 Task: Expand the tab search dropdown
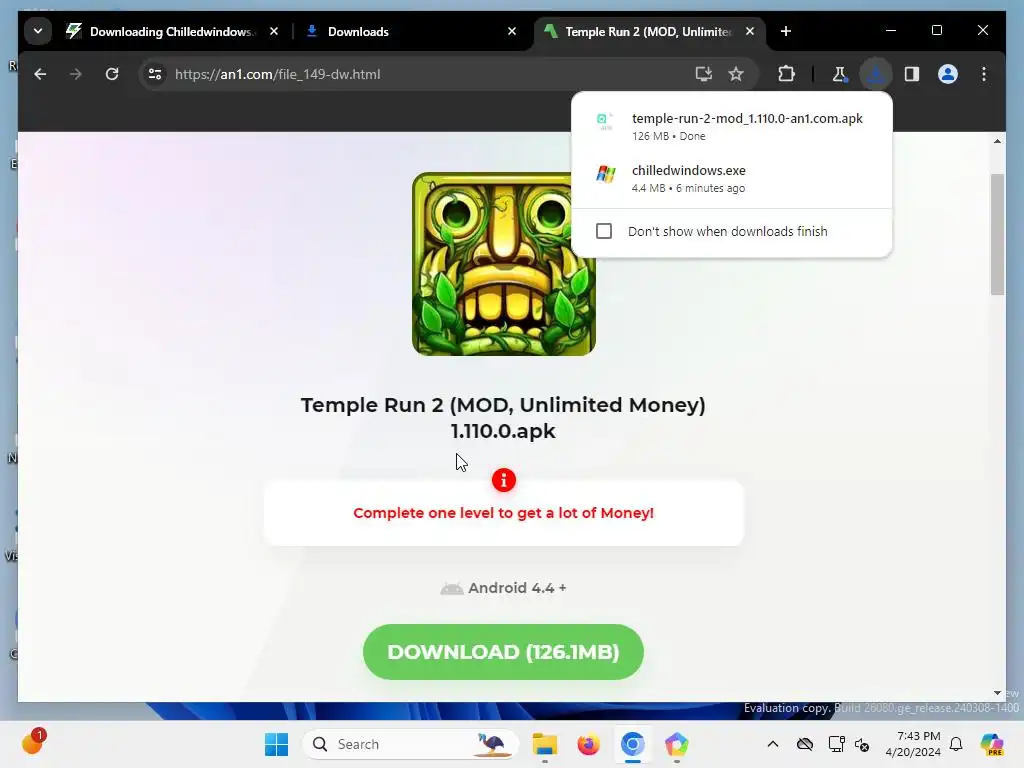(x=38, y=31)
